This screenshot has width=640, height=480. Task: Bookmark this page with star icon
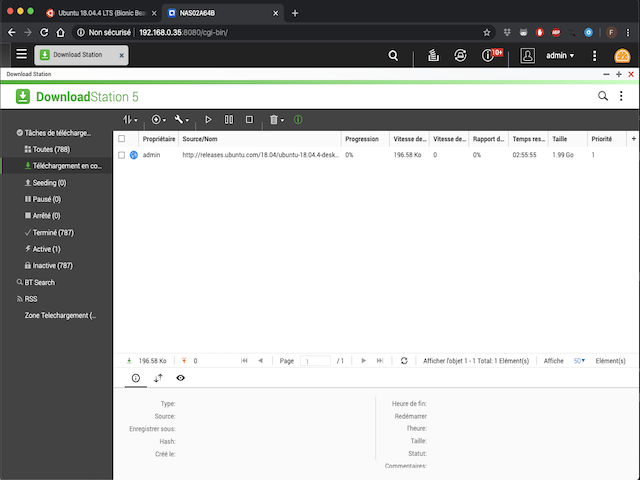(487, 32)
